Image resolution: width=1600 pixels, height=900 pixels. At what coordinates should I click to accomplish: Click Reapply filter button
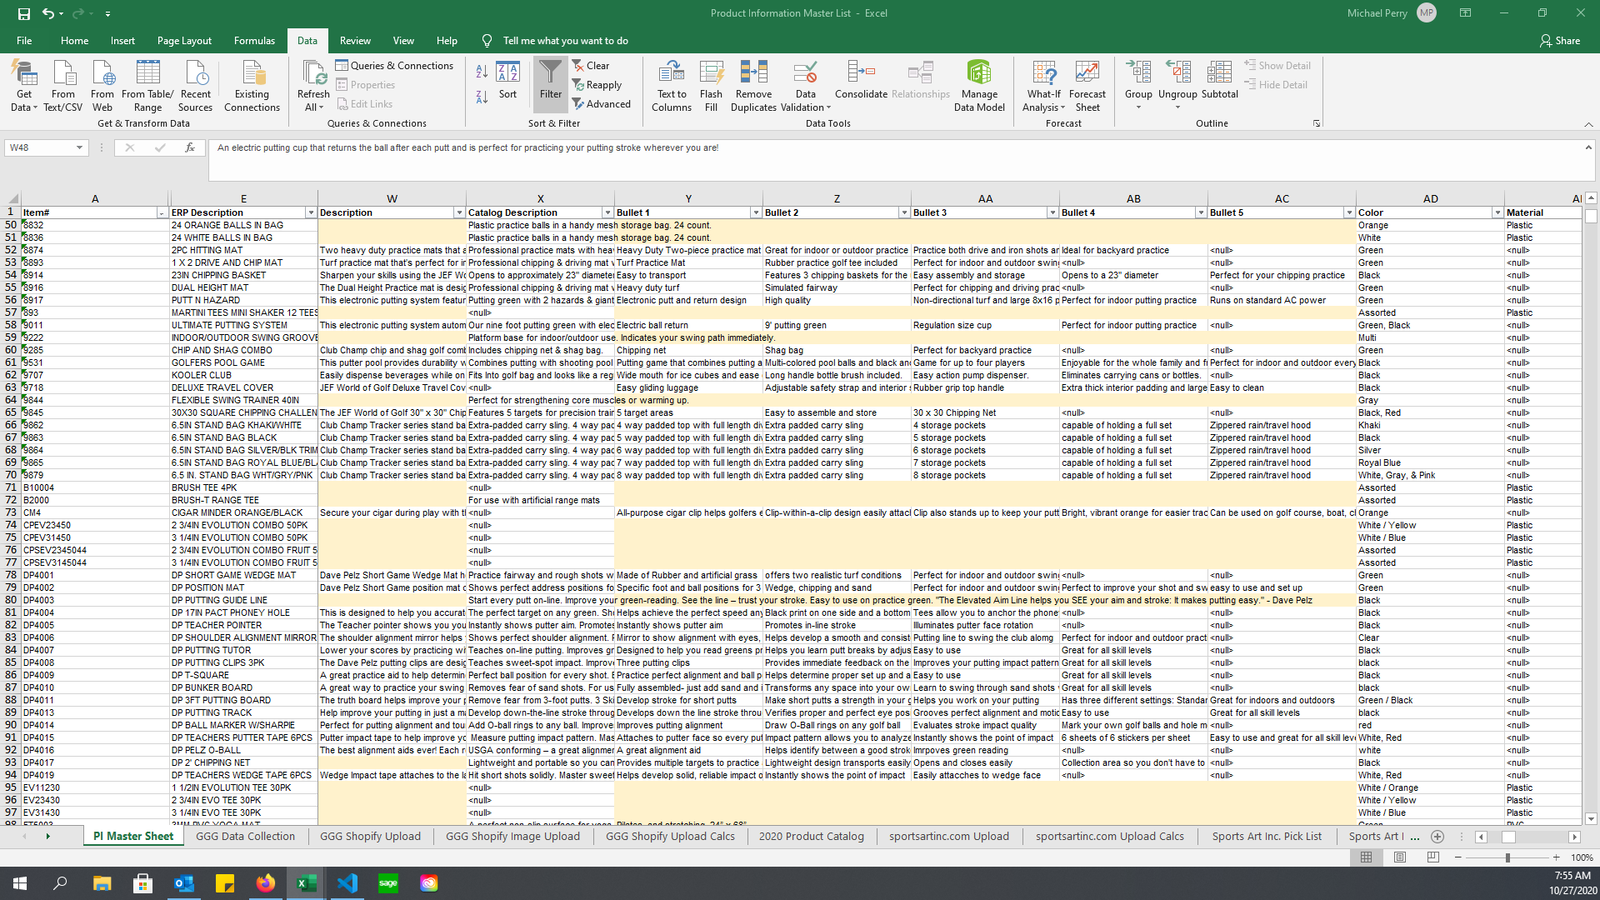pos(597,85)
